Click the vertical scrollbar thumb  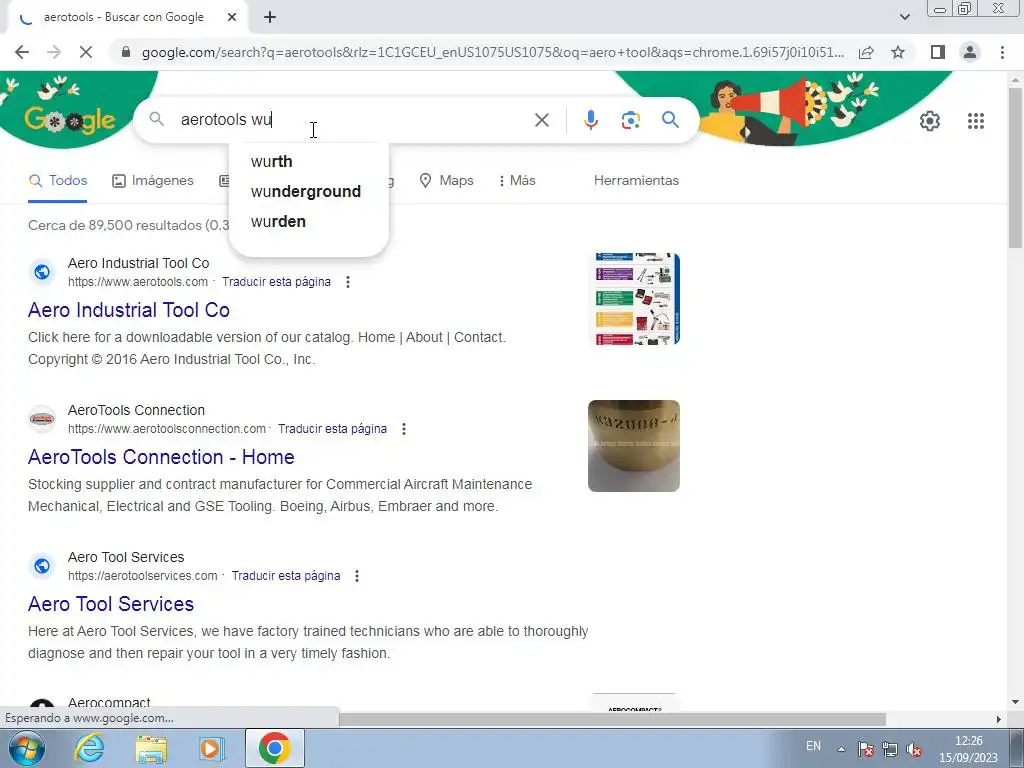coord(1015,167)
